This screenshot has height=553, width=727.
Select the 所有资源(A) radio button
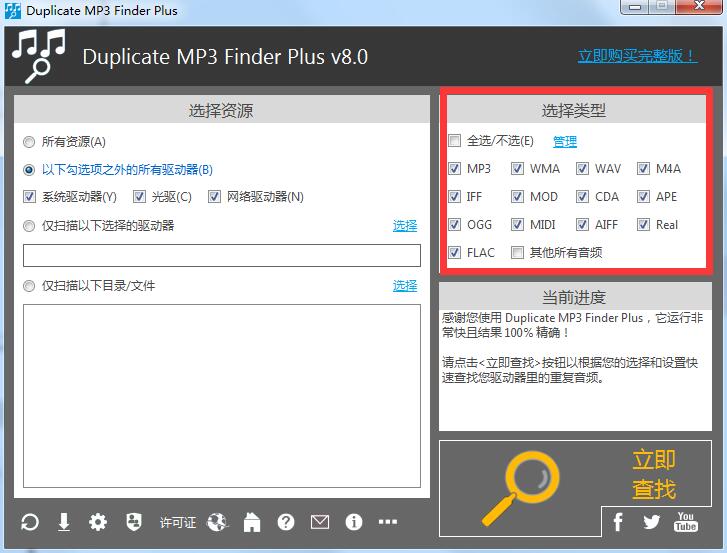coord(29,141)
